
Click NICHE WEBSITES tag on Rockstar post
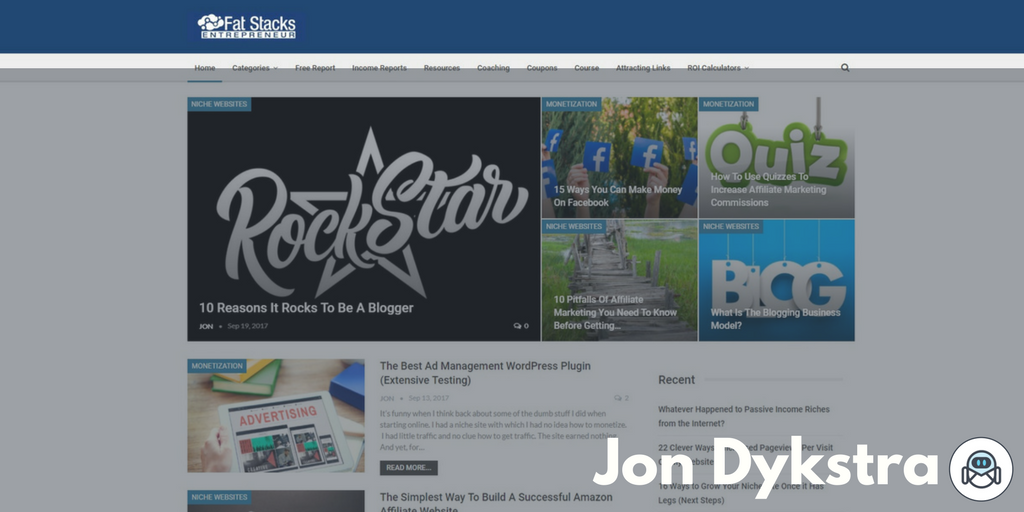coord(219,104)
